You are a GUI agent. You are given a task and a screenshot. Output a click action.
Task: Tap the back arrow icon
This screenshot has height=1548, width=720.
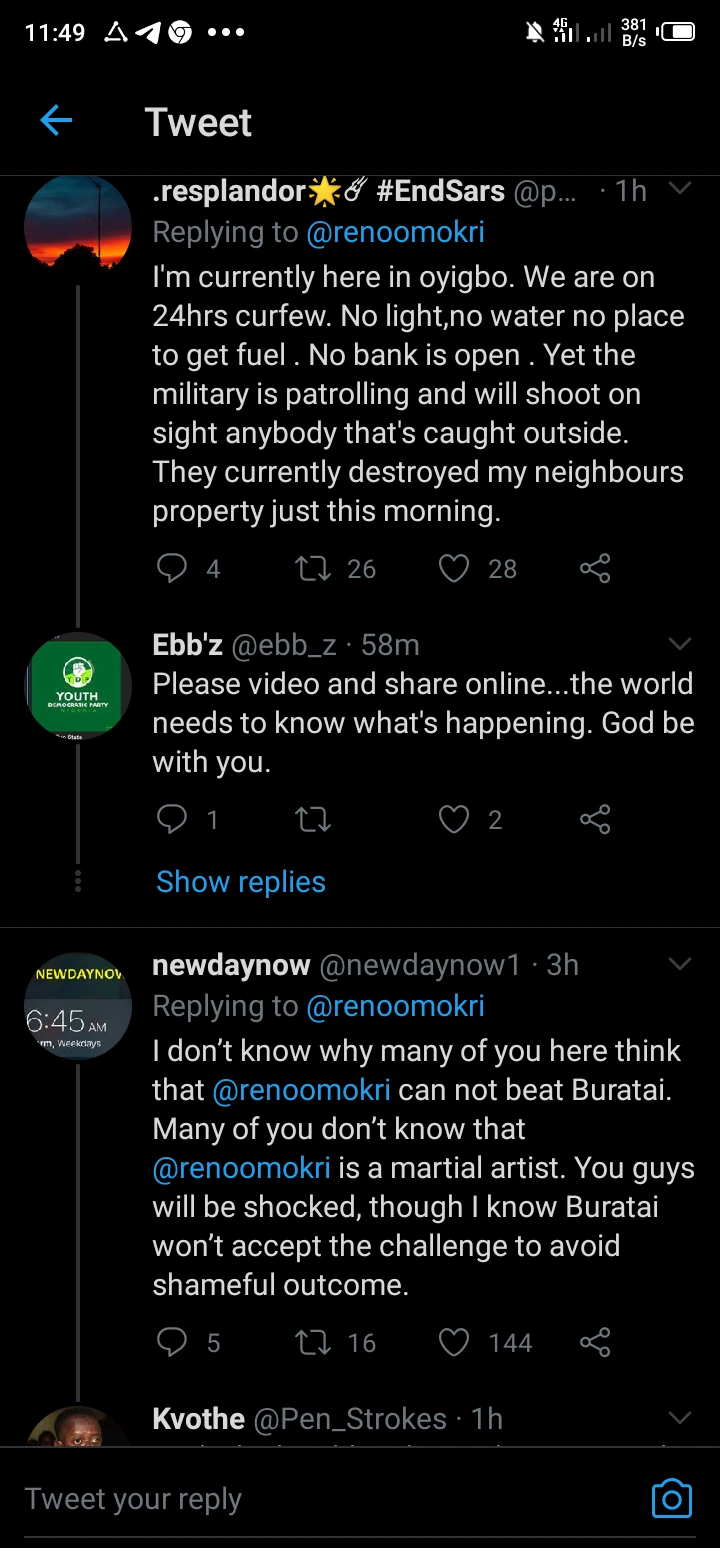[56, 121]
